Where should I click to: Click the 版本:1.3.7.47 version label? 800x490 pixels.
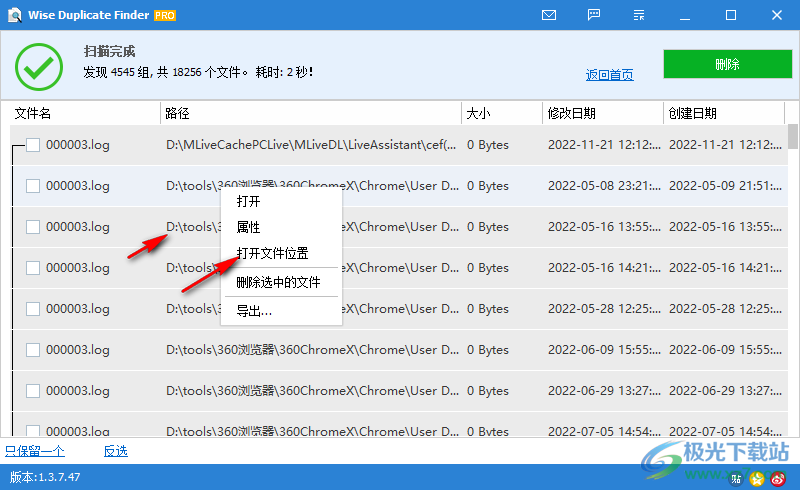[45, 477]
